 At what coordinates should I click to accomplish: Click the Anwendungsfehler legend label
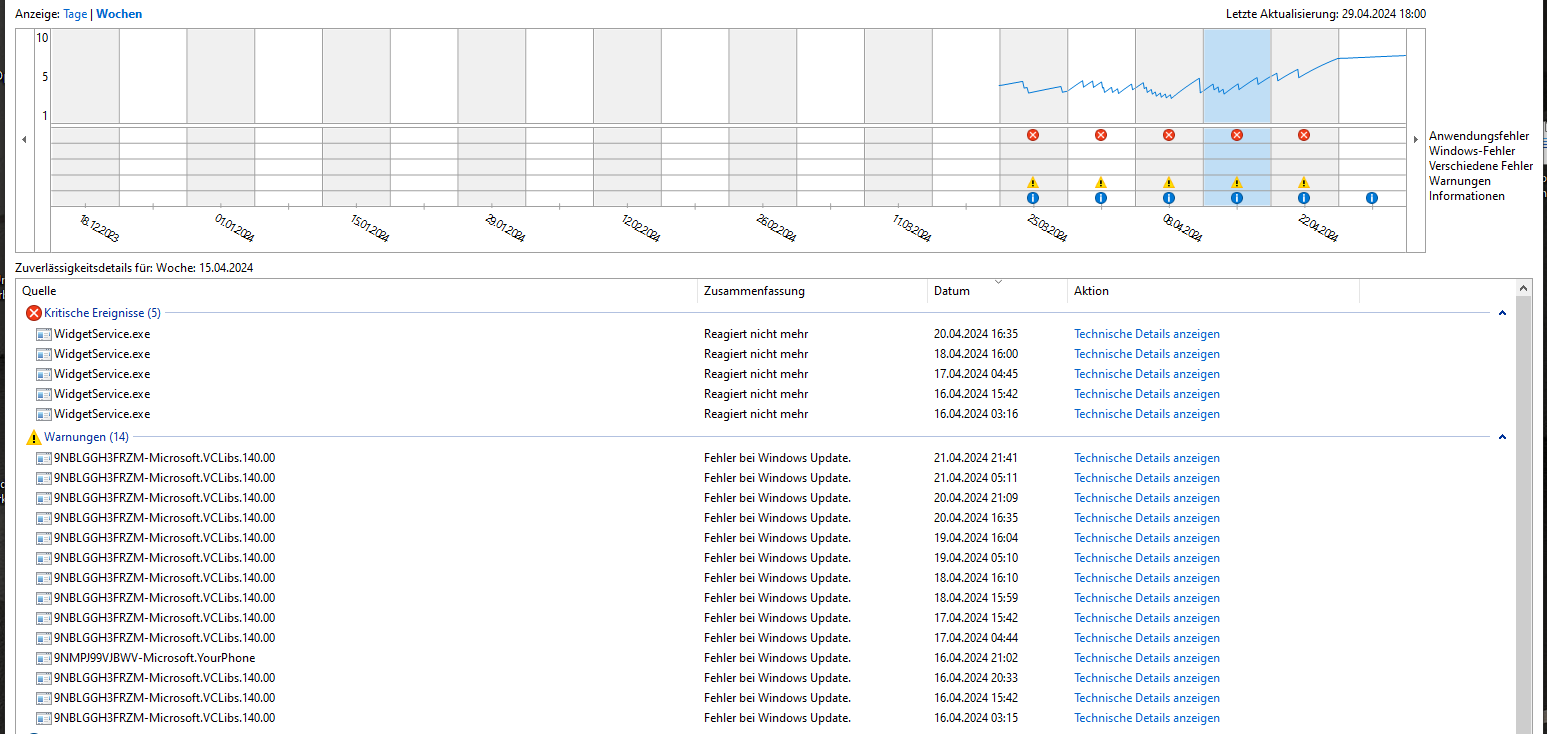tap(1479, 136)
